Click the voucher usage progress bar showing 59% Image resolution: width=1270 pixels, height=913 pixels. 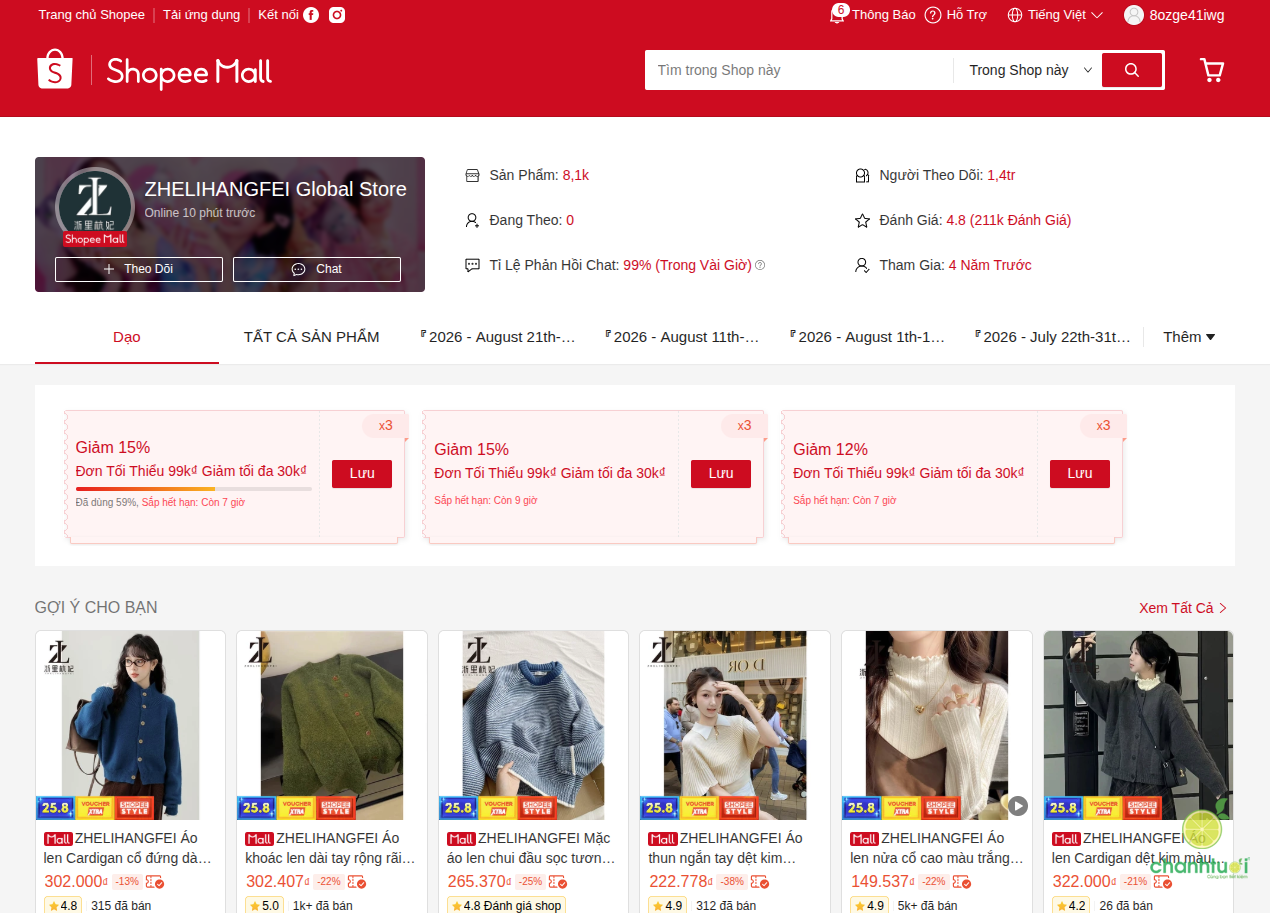pyautogui.click(x=194, y=489)
